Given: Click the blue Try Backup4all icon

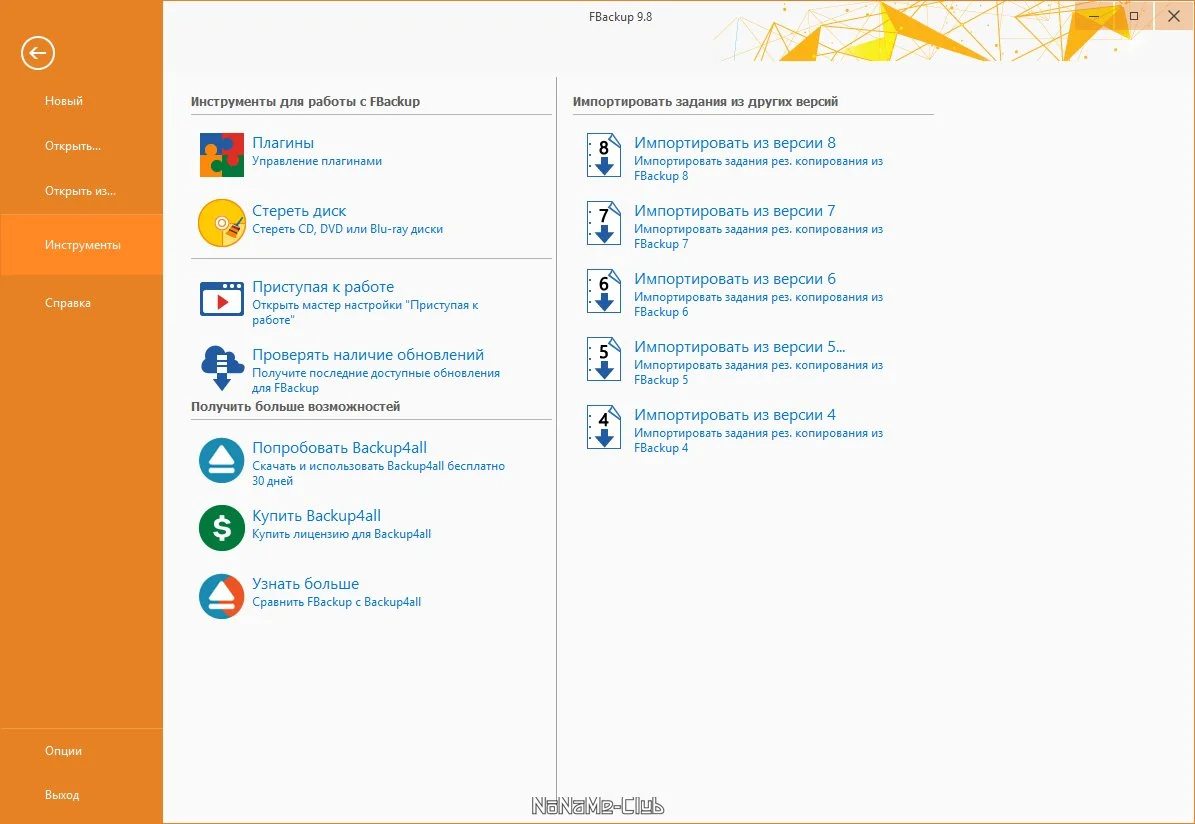Looking at the screenshot, I should 222,460.
